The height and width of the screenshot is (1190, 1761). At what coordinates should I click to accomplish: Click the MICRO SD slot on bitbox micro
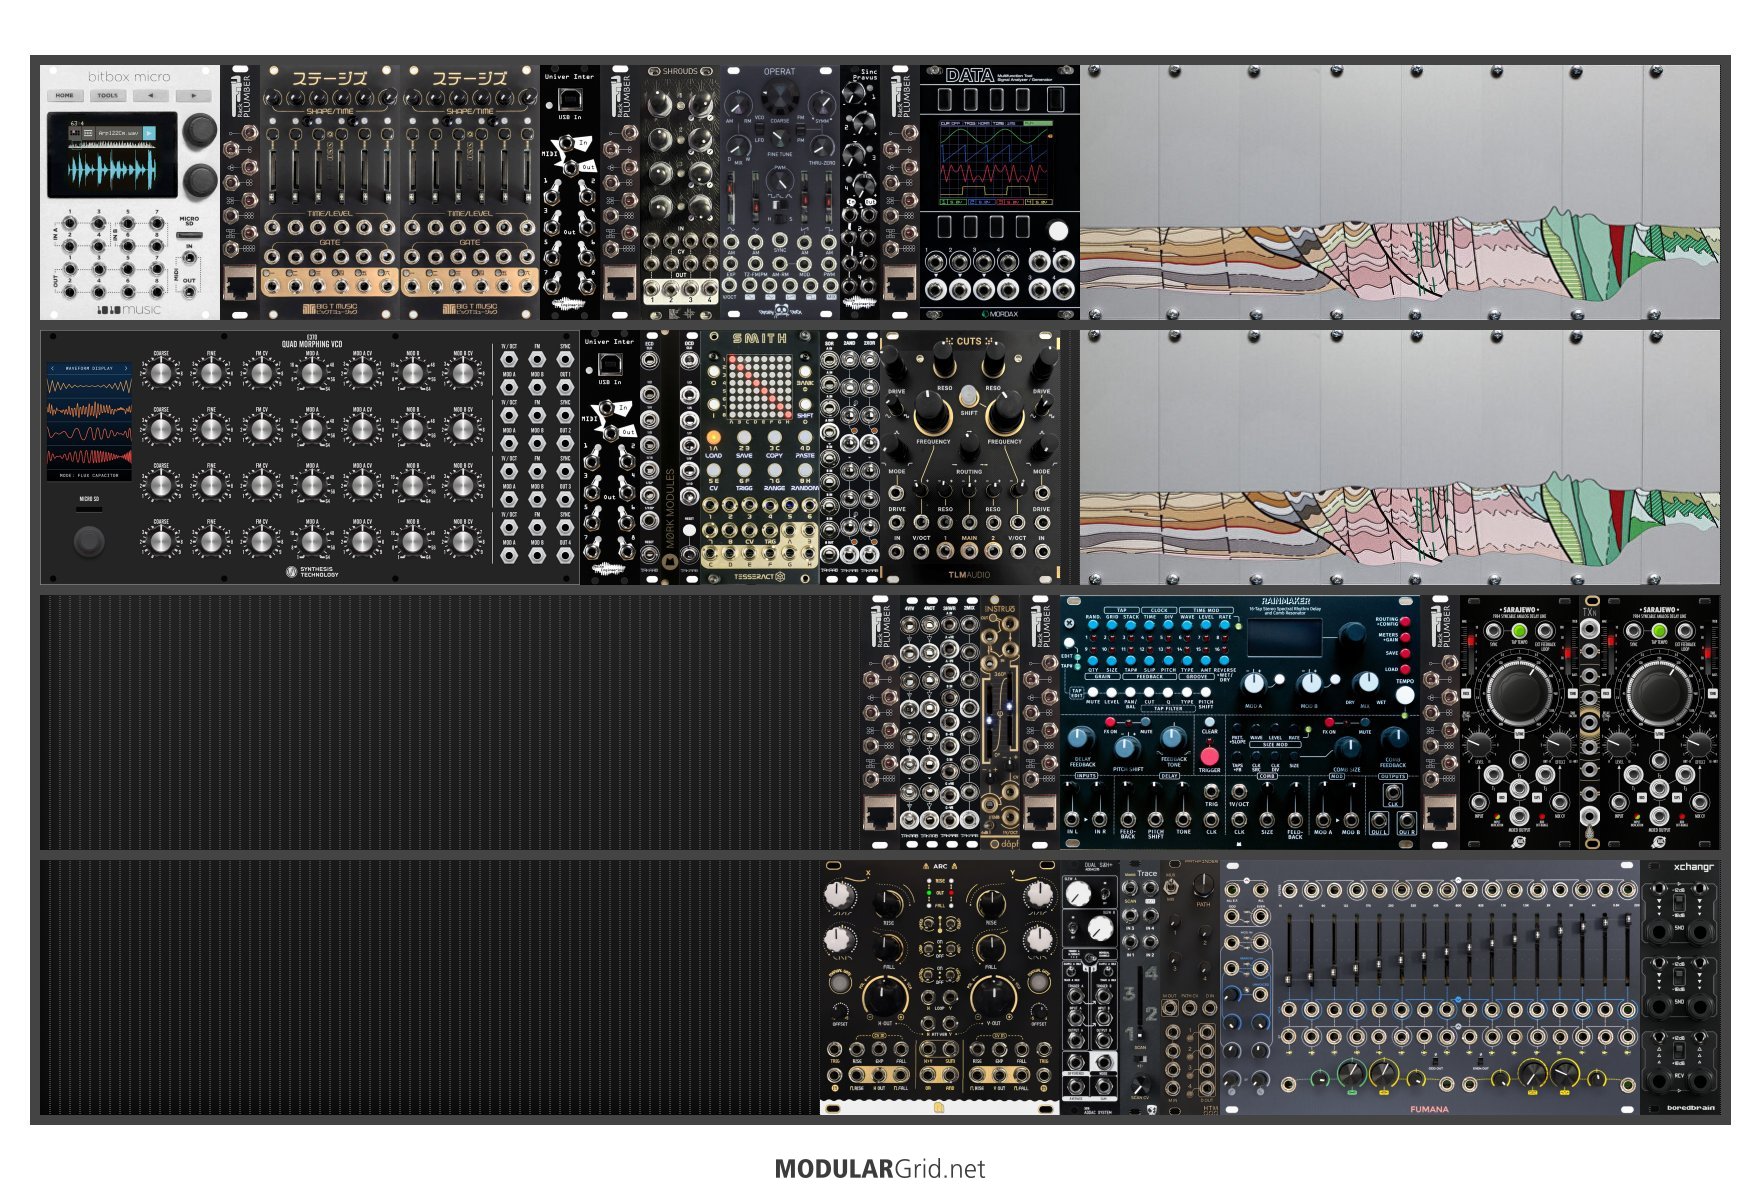(189, 235)
